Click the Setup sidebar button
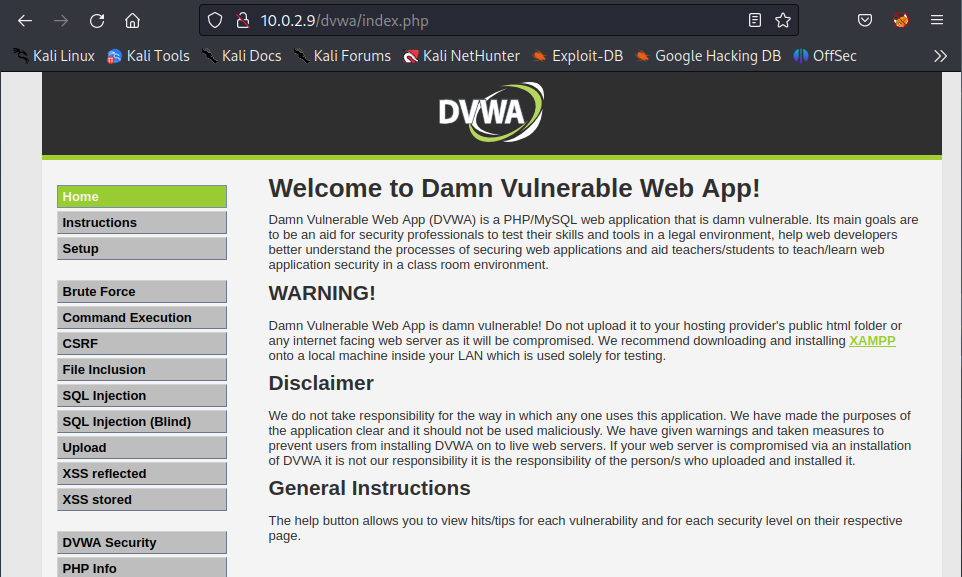Image resolution: width=962 pixels, height=577 pixels. click(x=141, y=248)
